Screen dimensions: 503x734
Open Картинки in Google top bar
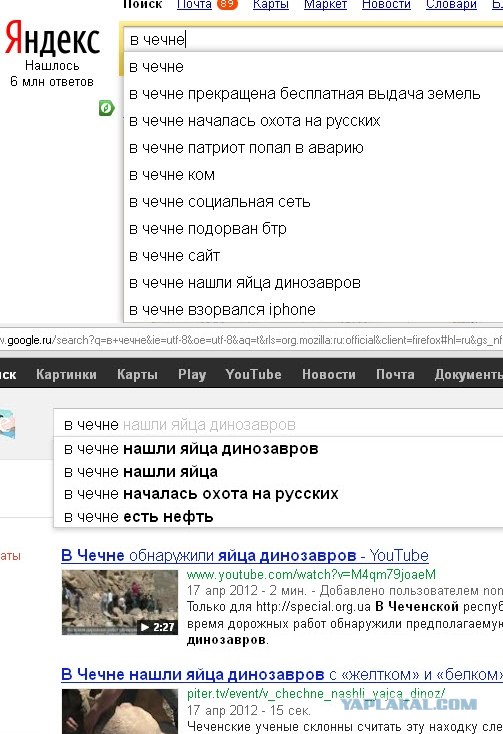pyautogui.click(x=66, y=374)
